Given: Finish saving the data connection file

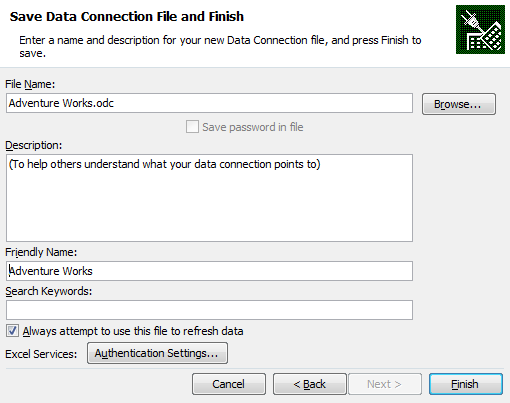Looking at the screenshot, I should click(466, 384).
